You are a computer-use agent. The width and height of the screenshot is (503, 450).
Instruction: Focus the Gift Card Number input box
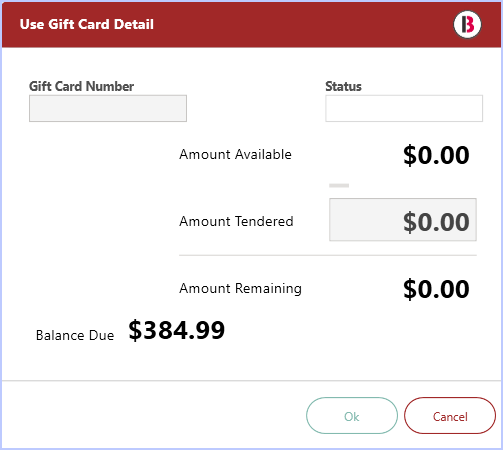coord(108,108)
